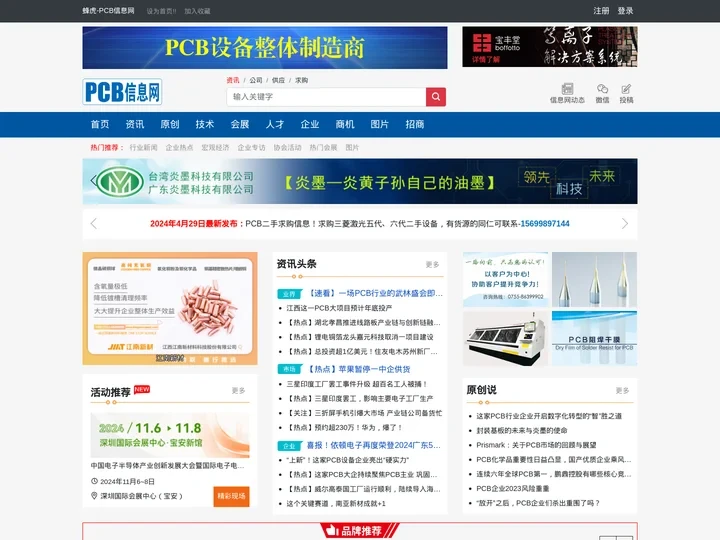The image size is (720, 540).
Task: Open 协会活动 in hot recommendations
Action: tap(287, 147)
